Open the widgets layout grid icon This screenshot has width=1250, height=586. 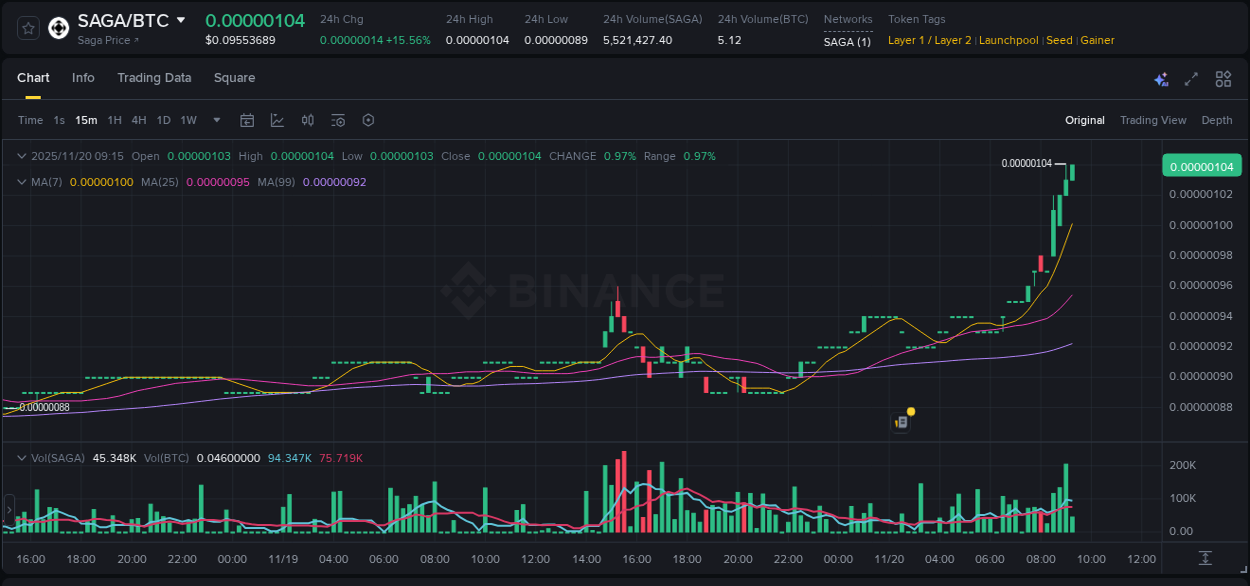(1223, 78)
